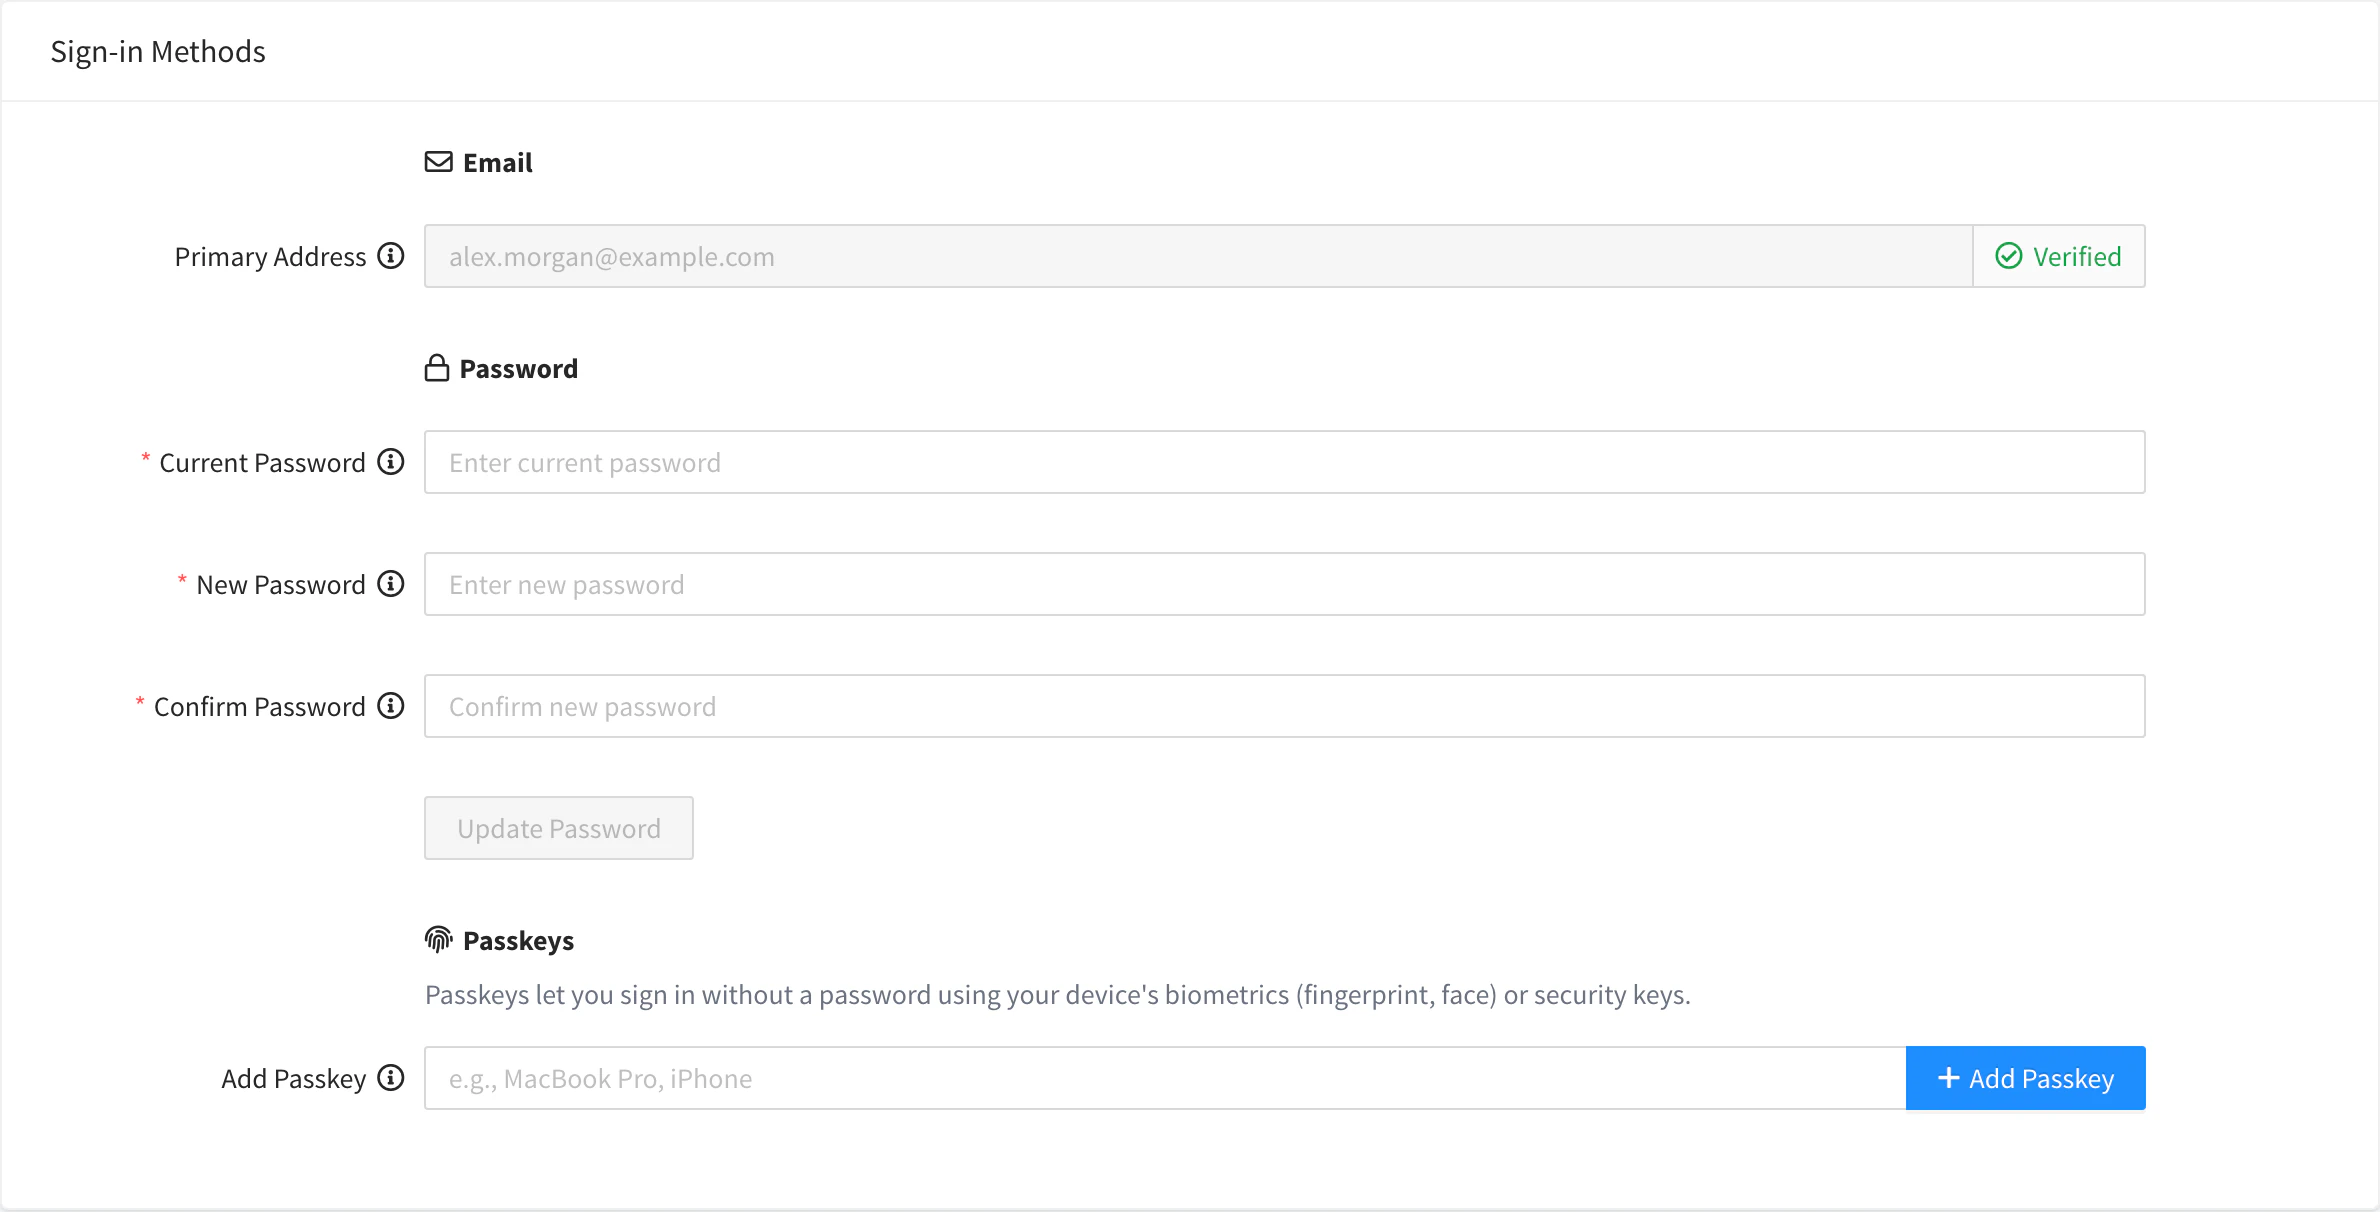This screenshot has width=2380, height=1212.
Task: Focus the Current Password input field
Action: click(1285, 462)
